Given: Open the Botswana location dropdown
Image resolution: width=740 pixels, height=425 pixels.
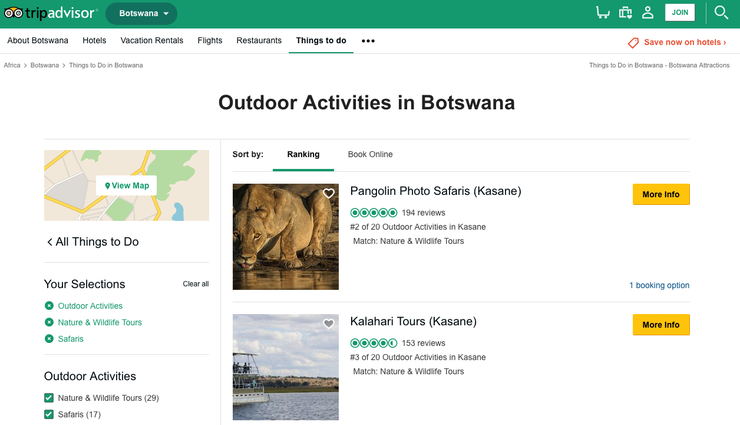Looking at the screenshot, I should pyautogui.click(x=141, y=14).
